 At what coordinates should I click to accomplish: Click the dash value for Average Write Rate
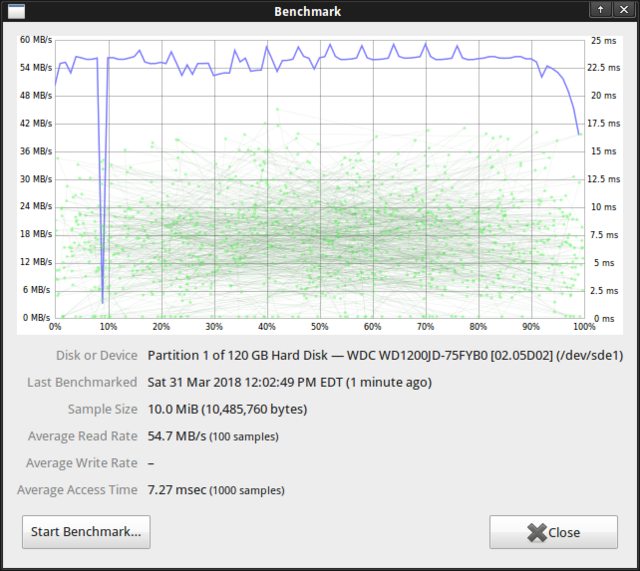151,463
